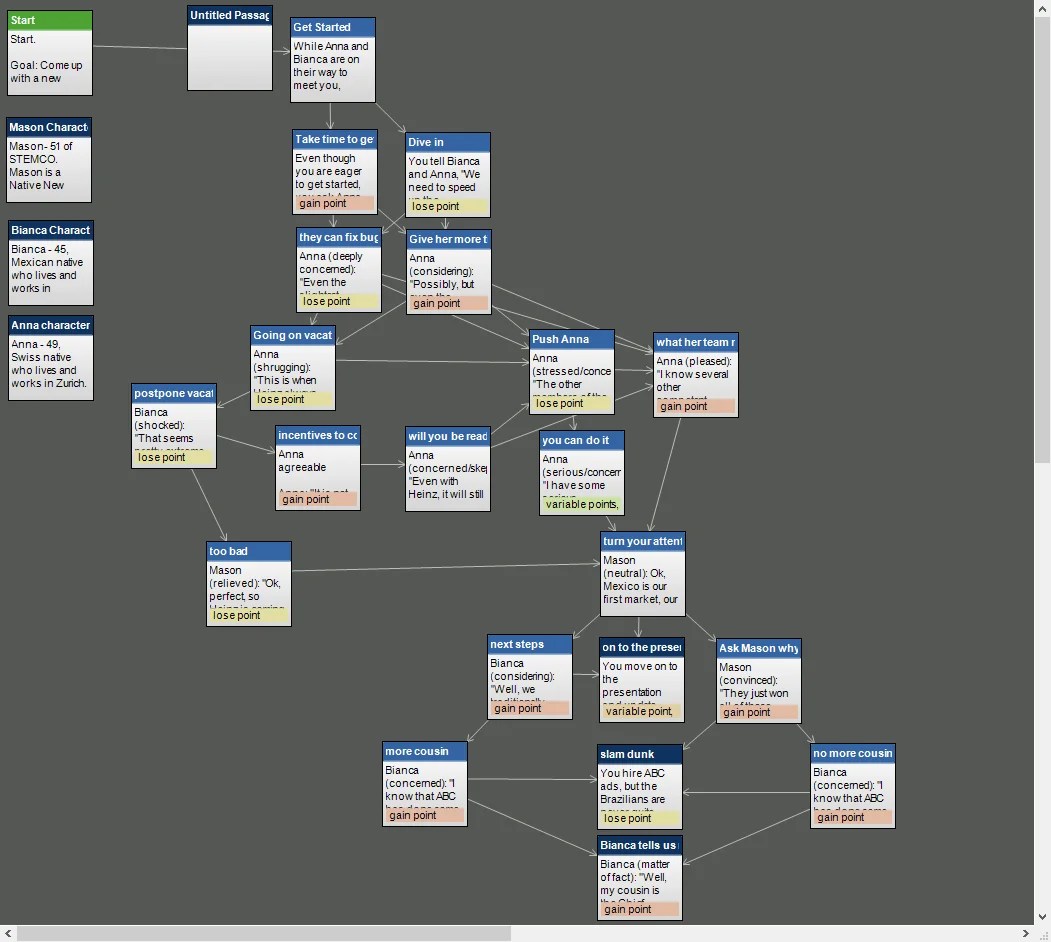Click the Dive in passage

(448, 175)
